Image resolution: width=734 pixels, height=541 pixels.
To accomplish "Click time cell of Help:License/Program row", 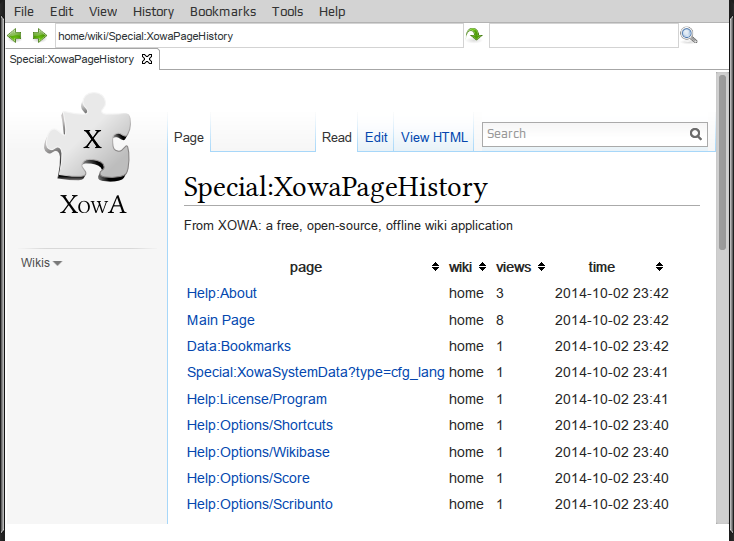I will tap(611, 399).
